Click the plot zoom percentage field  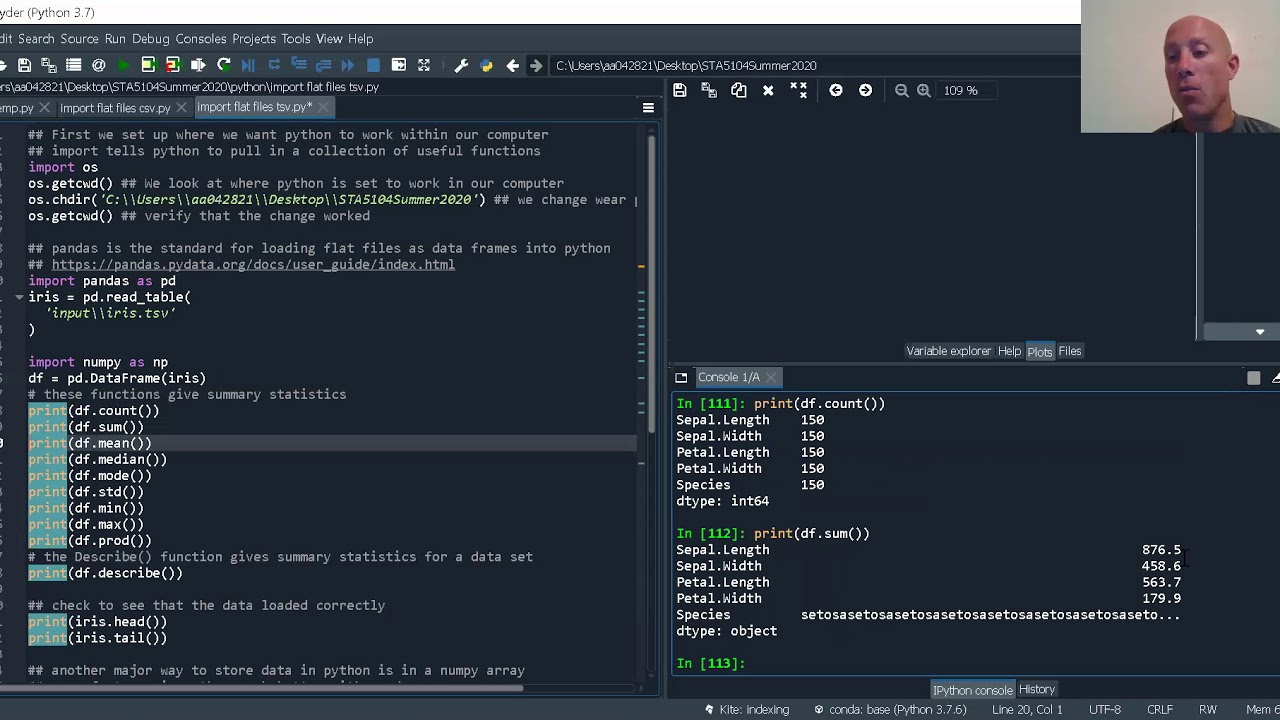click(x=960, y=90)
